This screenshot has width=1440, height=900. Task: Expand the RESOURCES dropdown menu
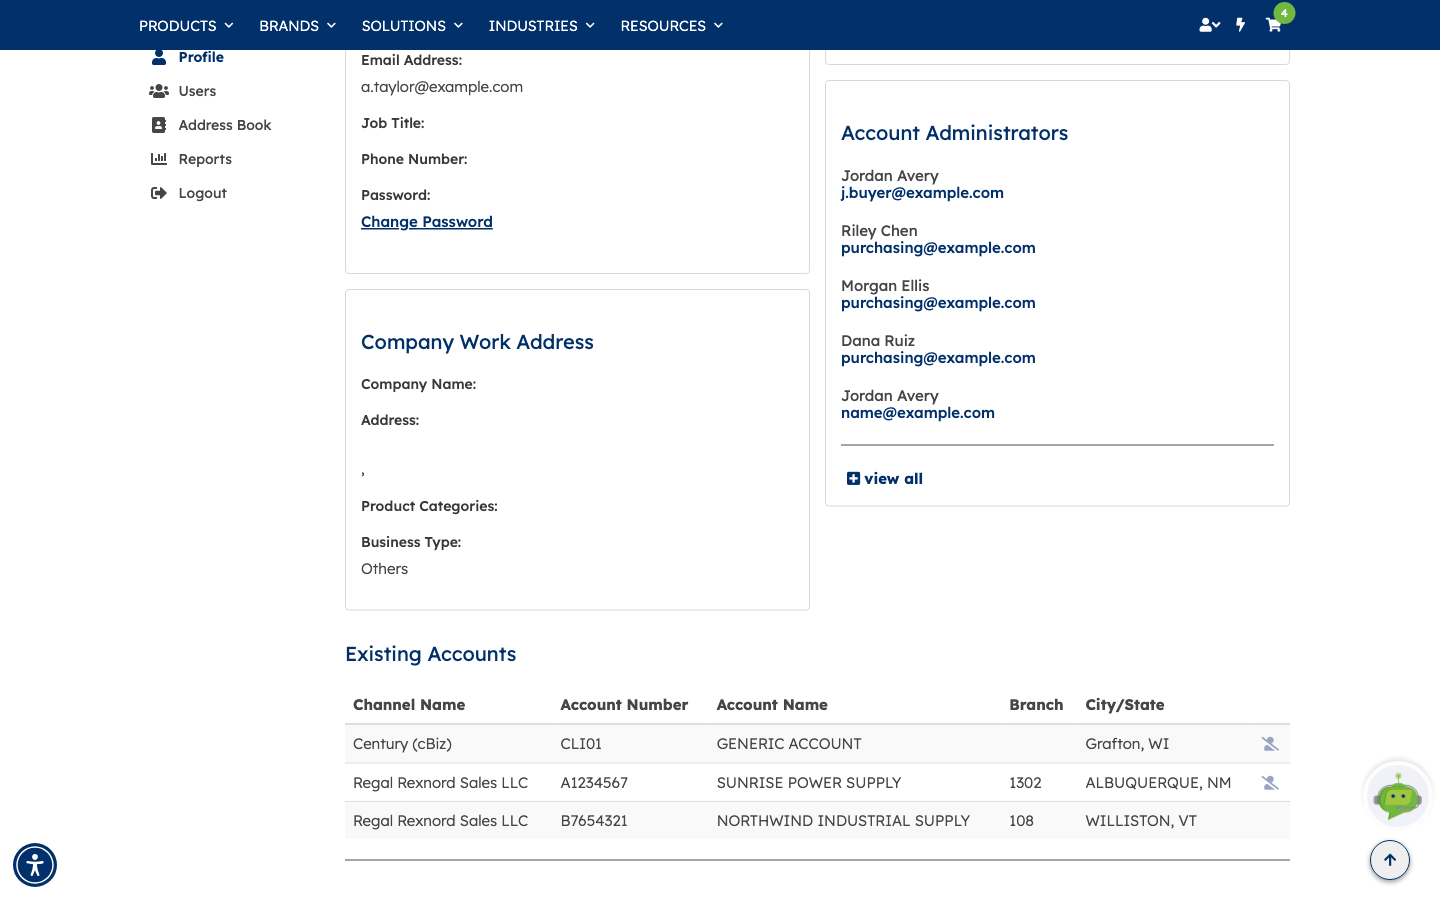[x=671, y=25]
